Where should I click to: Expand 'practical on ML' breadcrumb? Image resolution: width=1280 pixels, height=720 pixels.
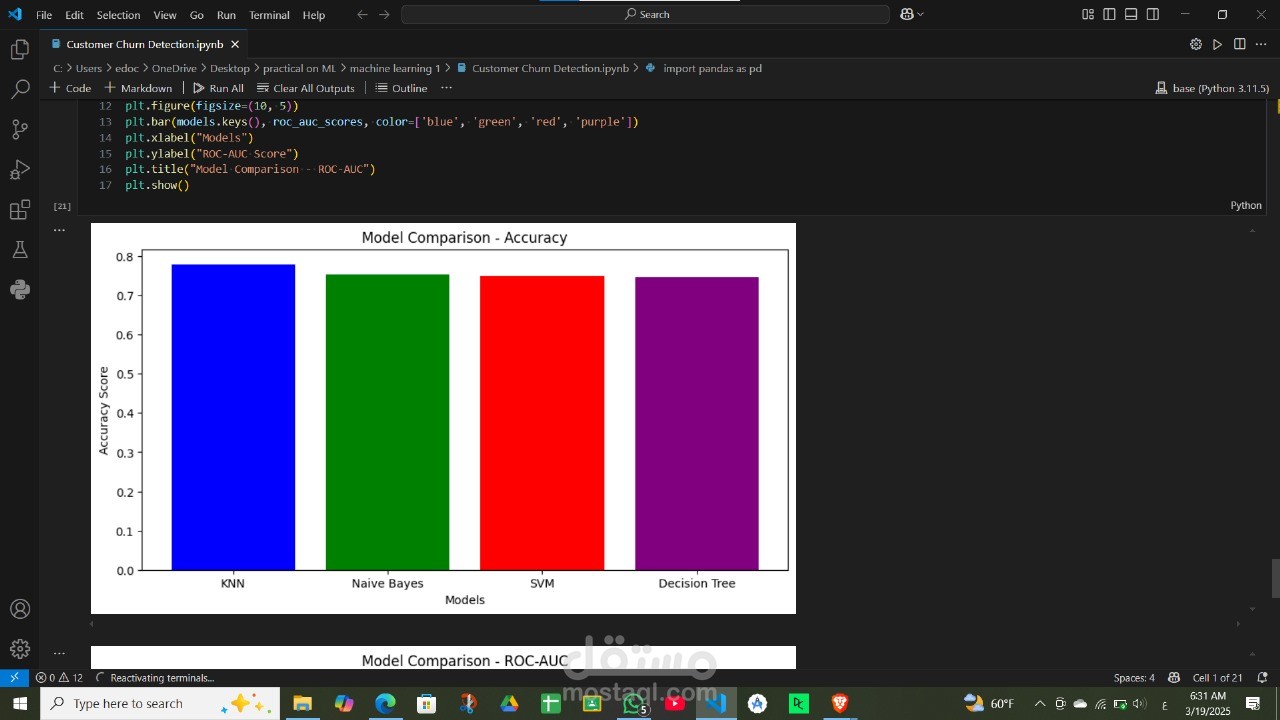pos(299,68)
